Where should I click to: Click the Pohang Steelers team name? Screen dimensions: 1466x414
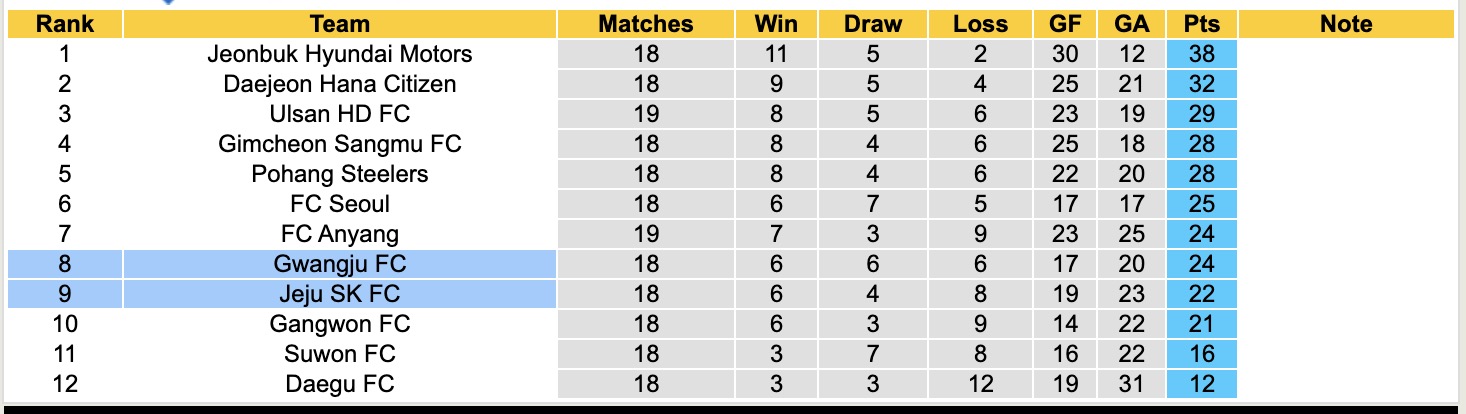[x=339, y=174]
